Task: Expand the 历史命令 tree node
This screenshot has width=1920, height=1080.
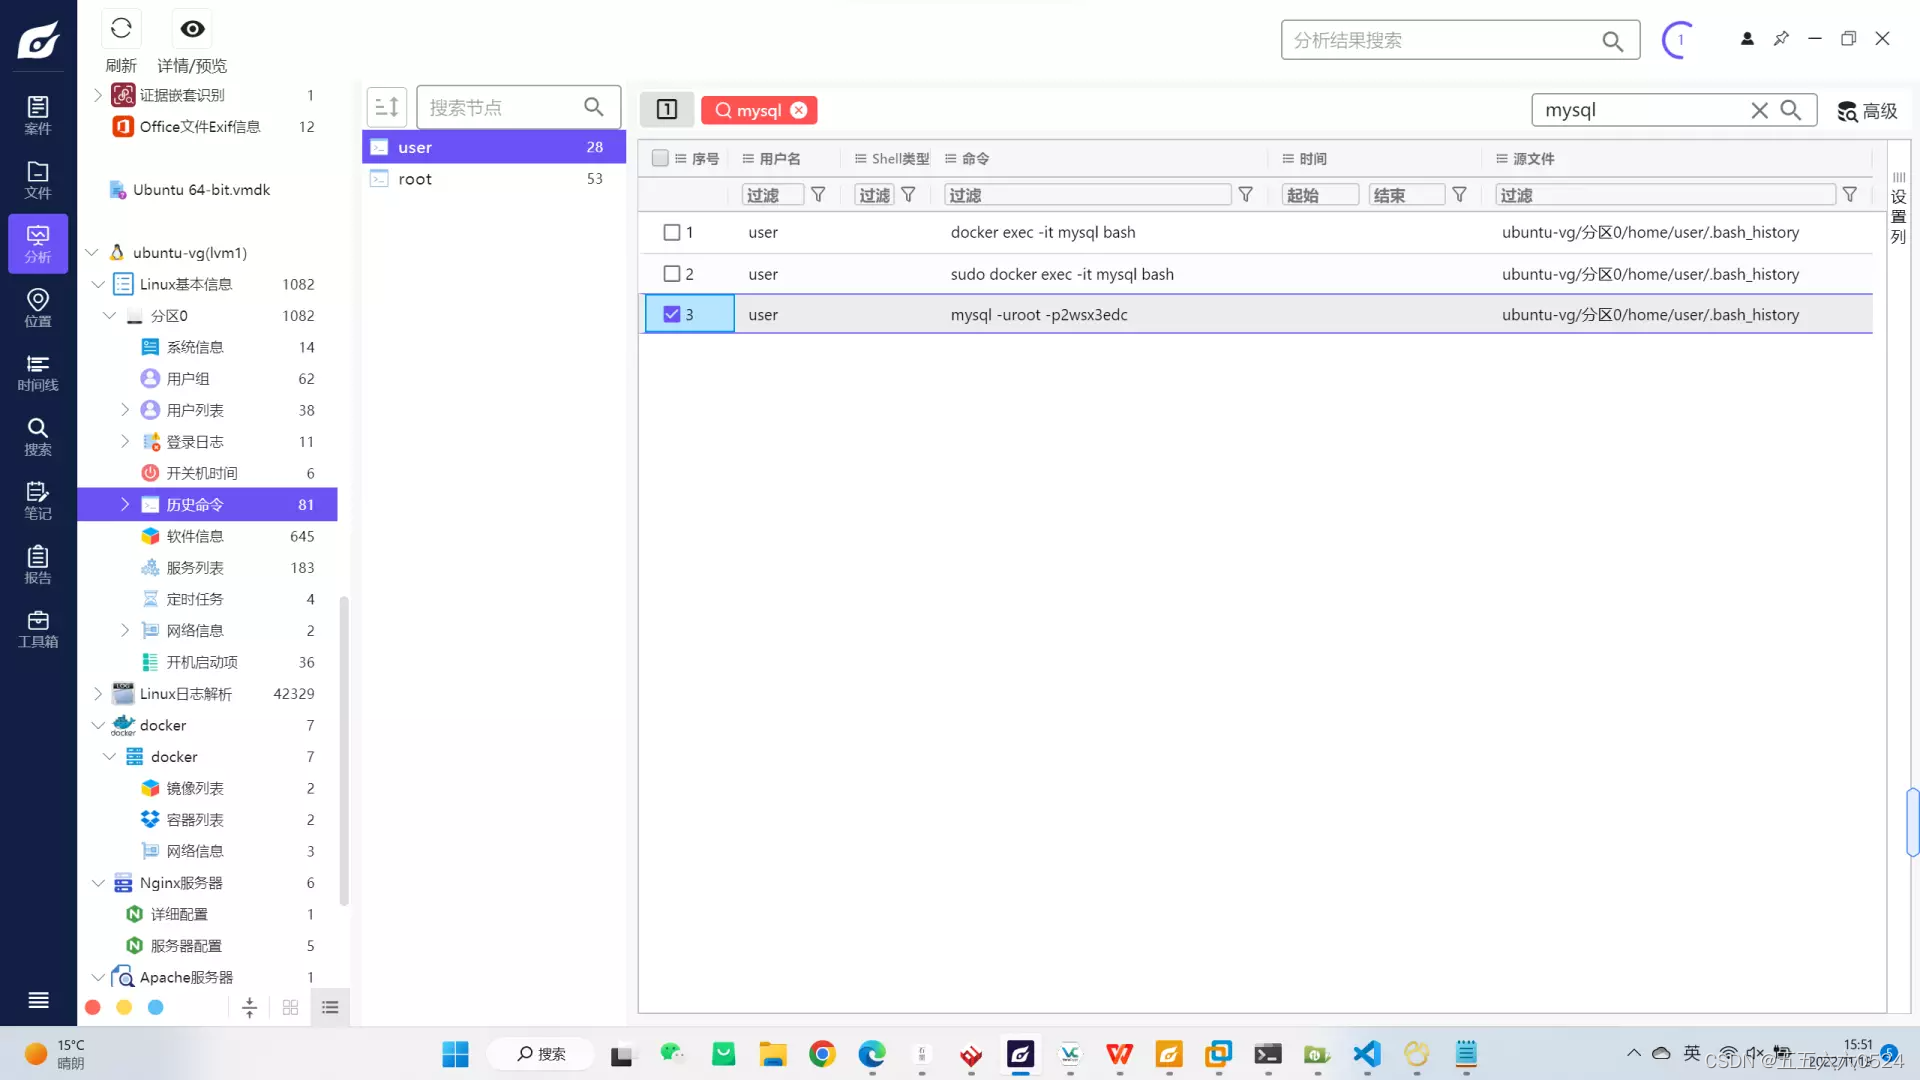Action: pyautogui.click(x=125, y=504)
